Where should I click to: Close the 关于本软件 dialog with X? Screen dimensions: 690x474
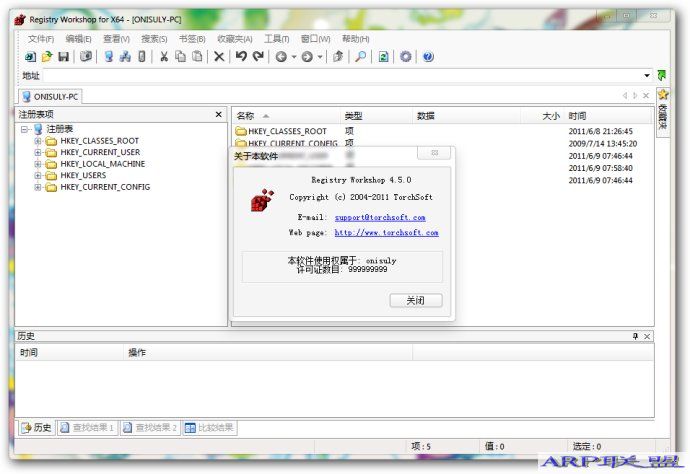(x=434, y=153)
